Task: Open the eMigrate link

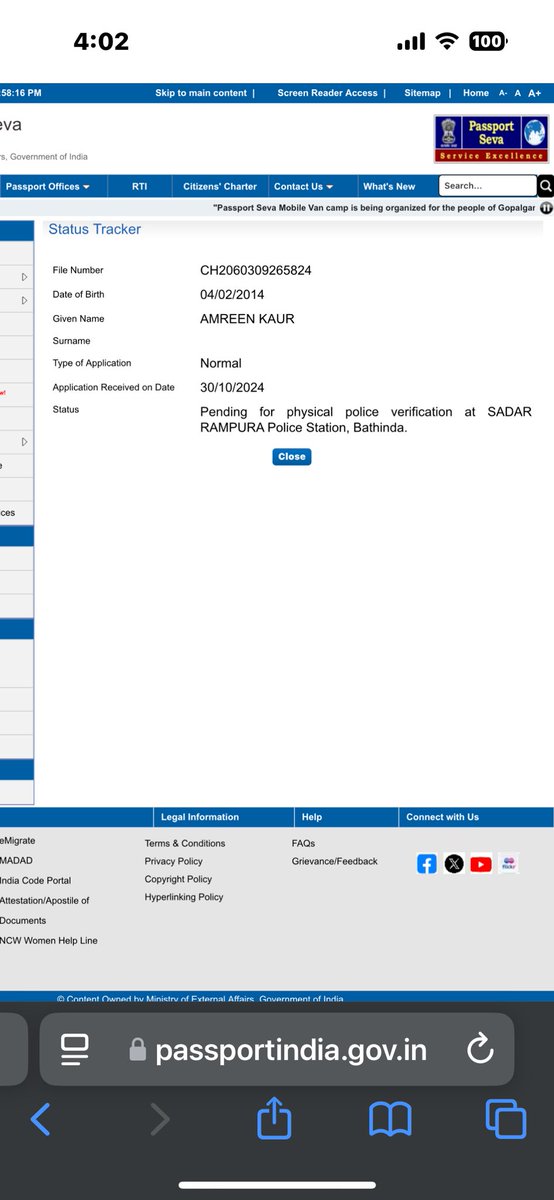Action: coord(18,841)
